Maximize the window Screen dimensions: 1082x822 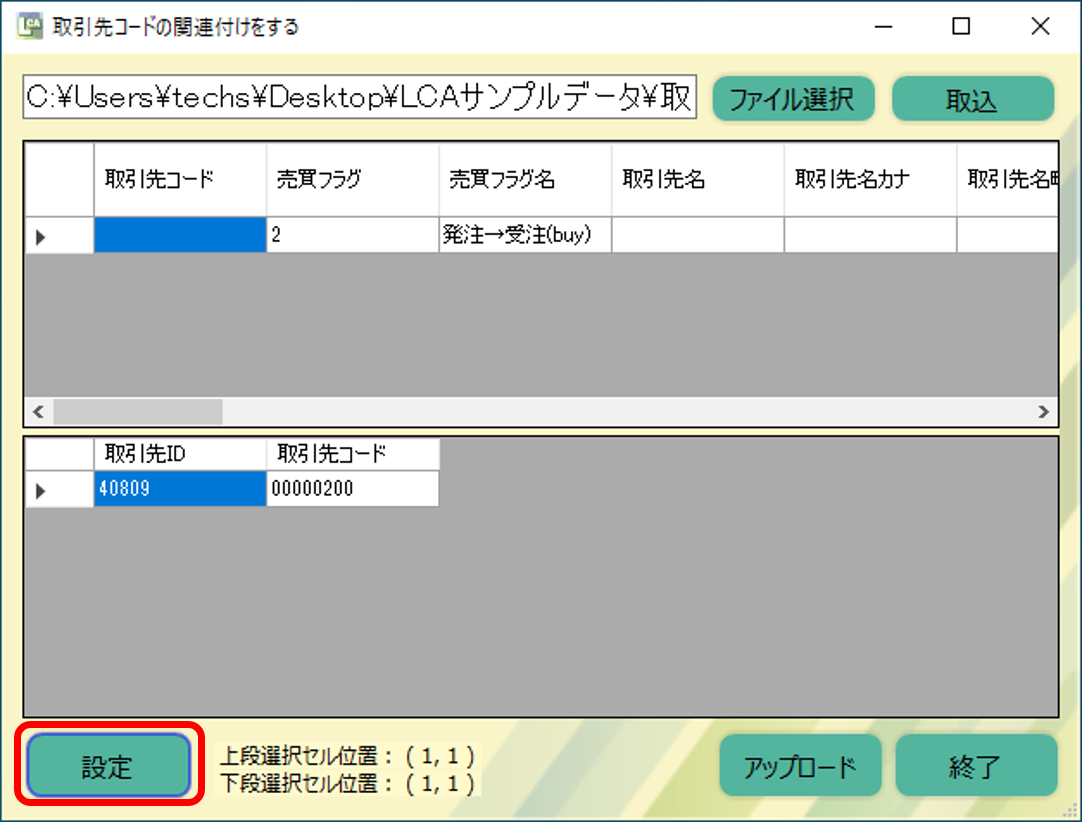pos(961,27)
